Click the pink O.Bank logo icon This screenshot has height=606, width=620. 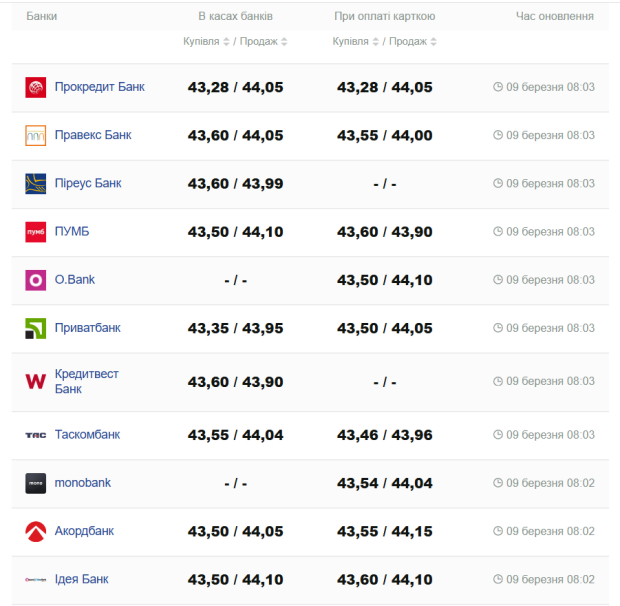click(x=36, y=280)
